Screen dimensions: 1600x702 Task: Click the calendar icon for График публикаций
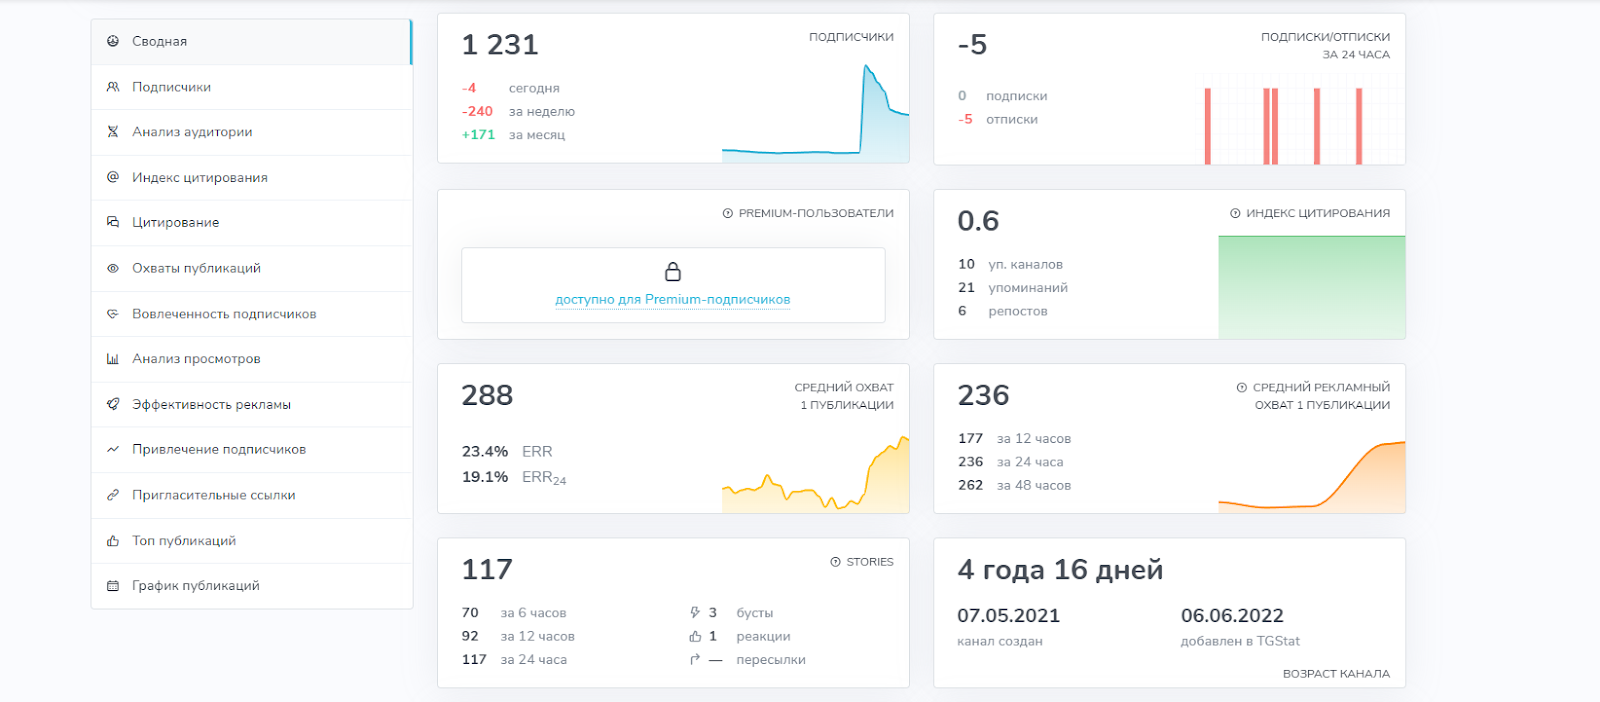point(113,586)
